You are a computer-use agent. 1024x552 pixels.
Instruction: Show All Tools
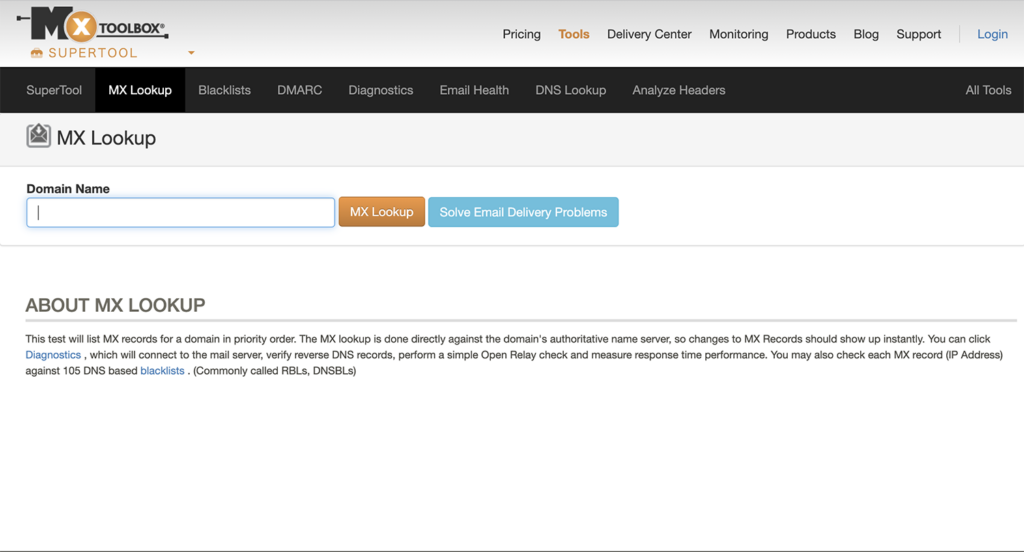(988, 90)
